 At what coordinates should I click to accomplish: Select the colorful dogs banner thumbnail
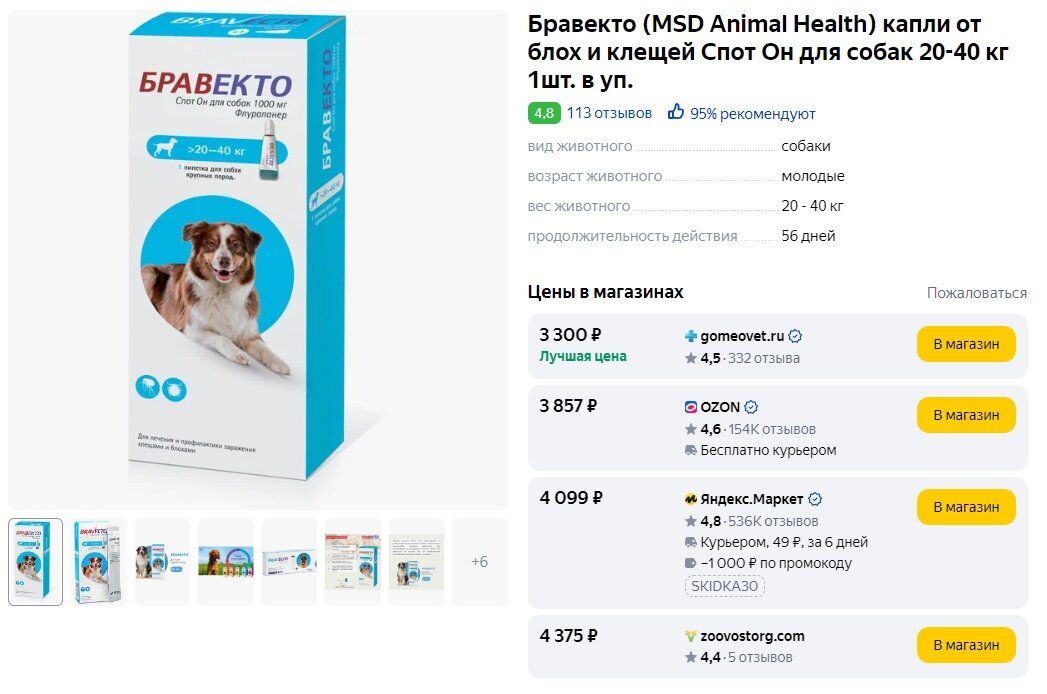coord(226,562)
